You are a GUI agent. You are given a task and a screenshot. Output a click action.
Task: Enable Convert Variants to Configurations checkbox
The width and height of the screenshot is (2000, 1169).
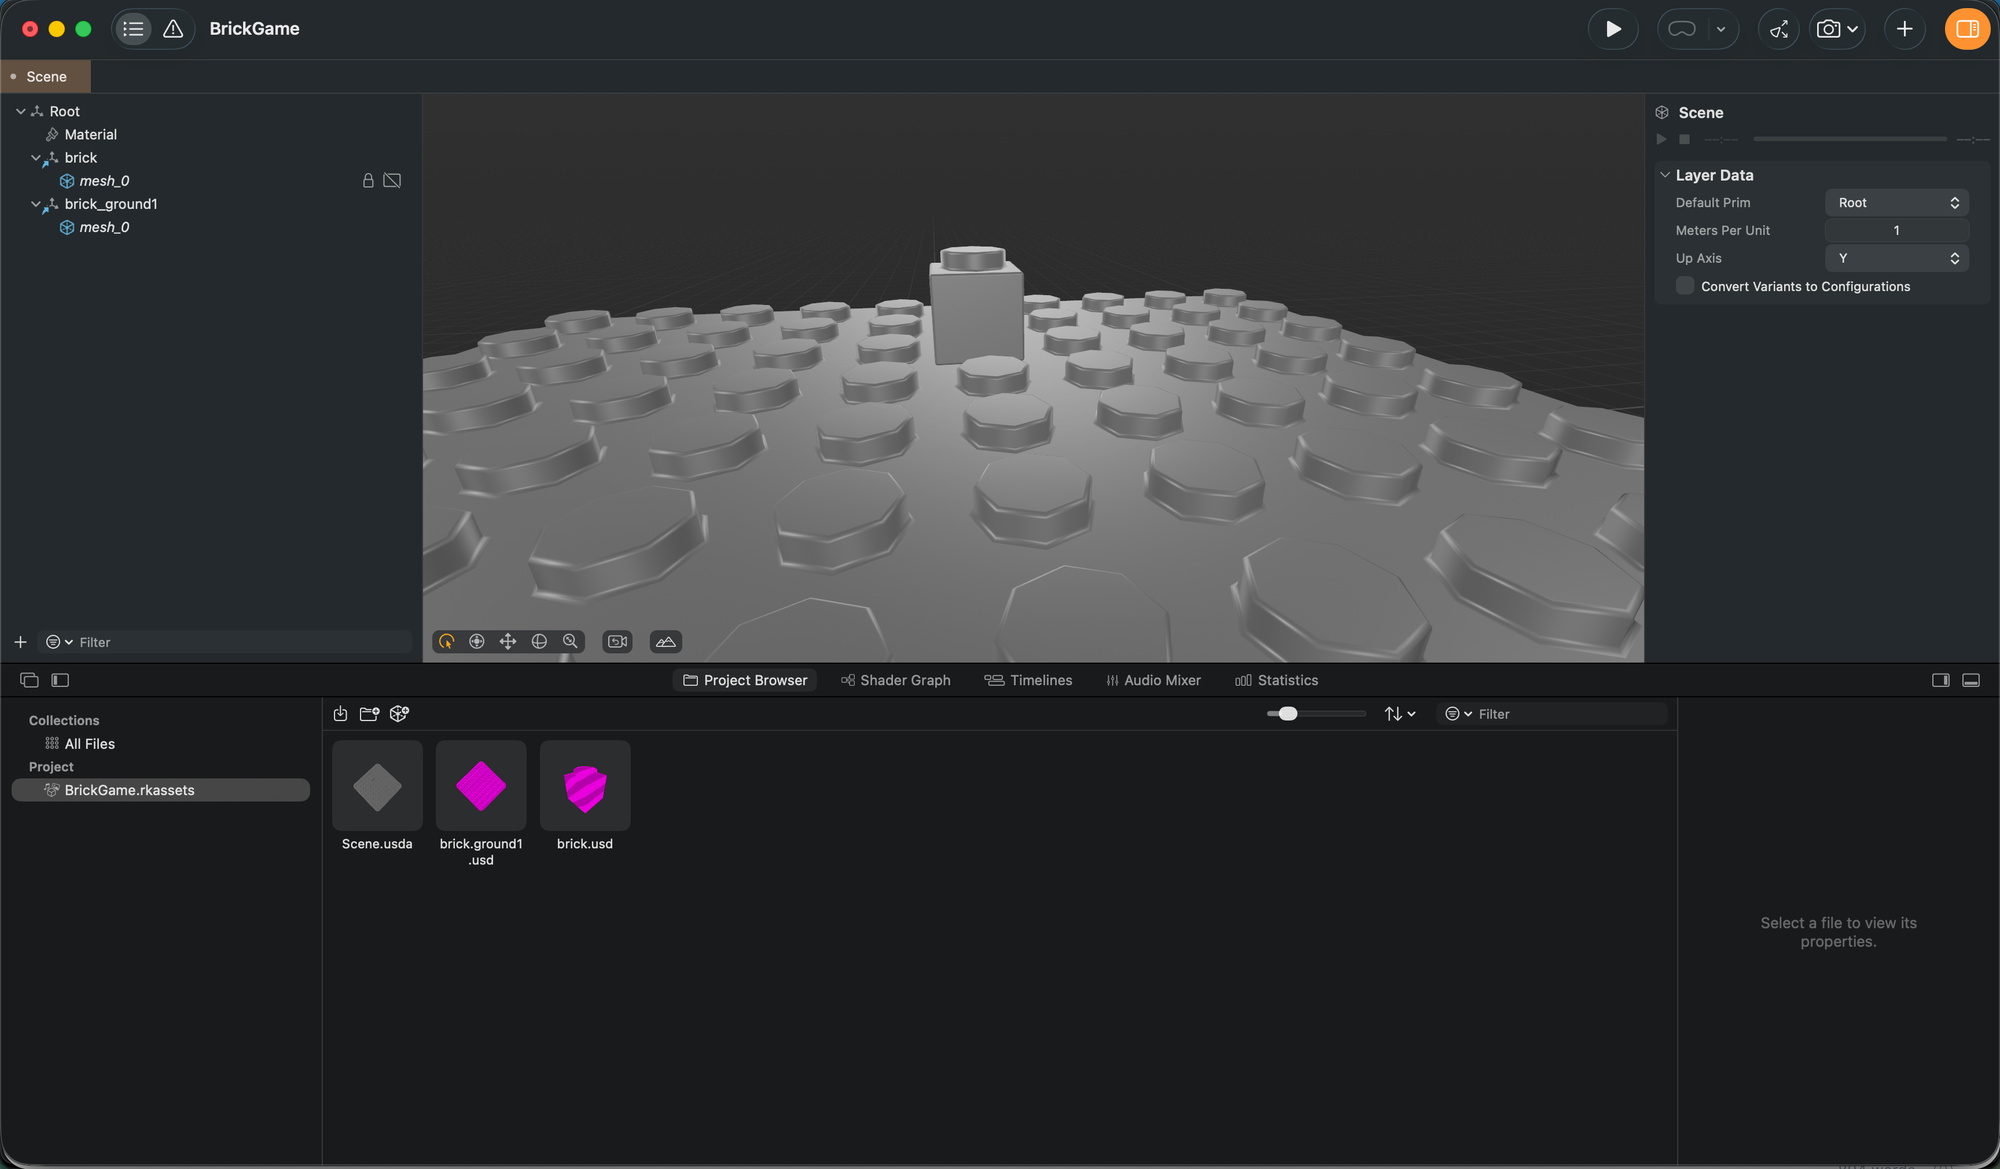[1685, 287]
